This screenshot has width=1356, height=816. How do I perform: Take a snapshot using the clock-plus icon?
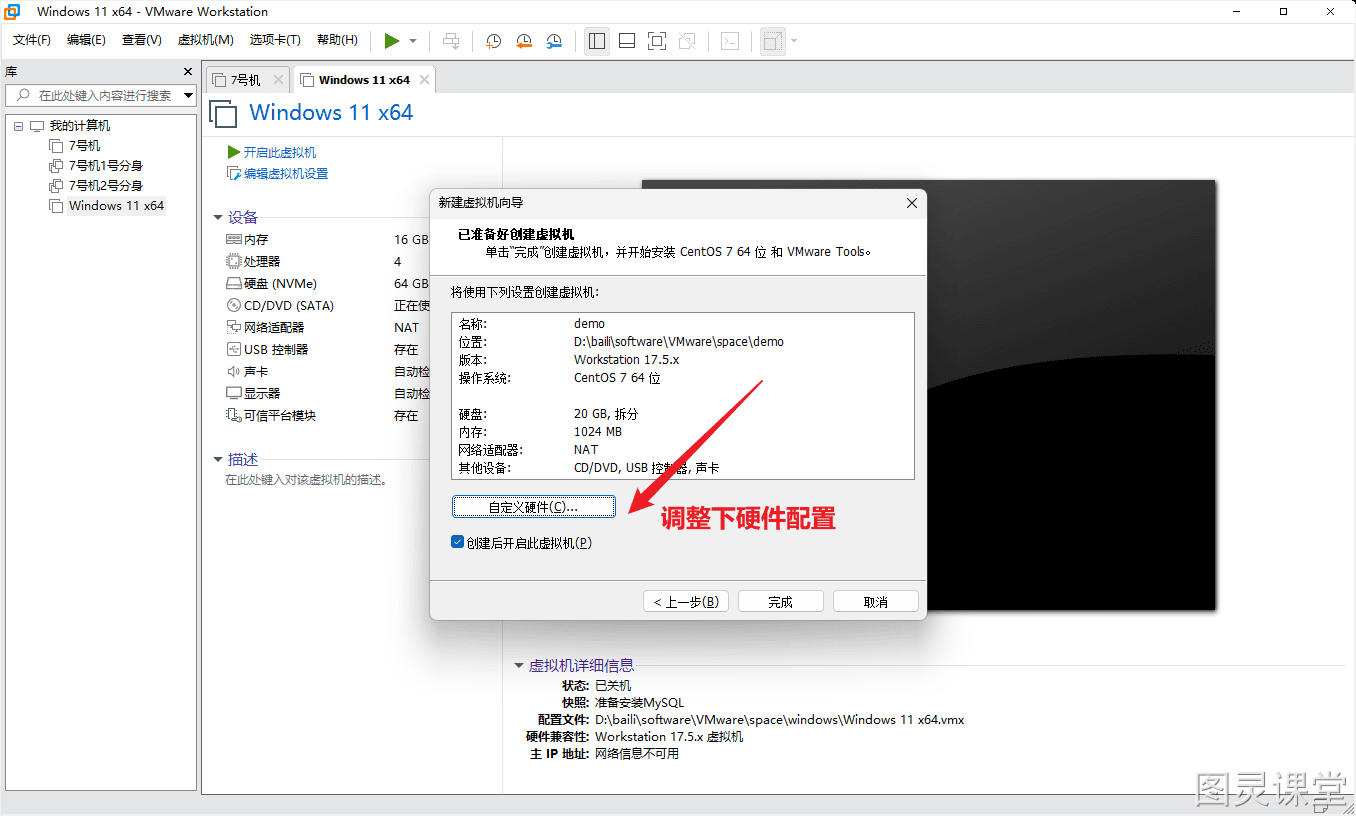494,41
